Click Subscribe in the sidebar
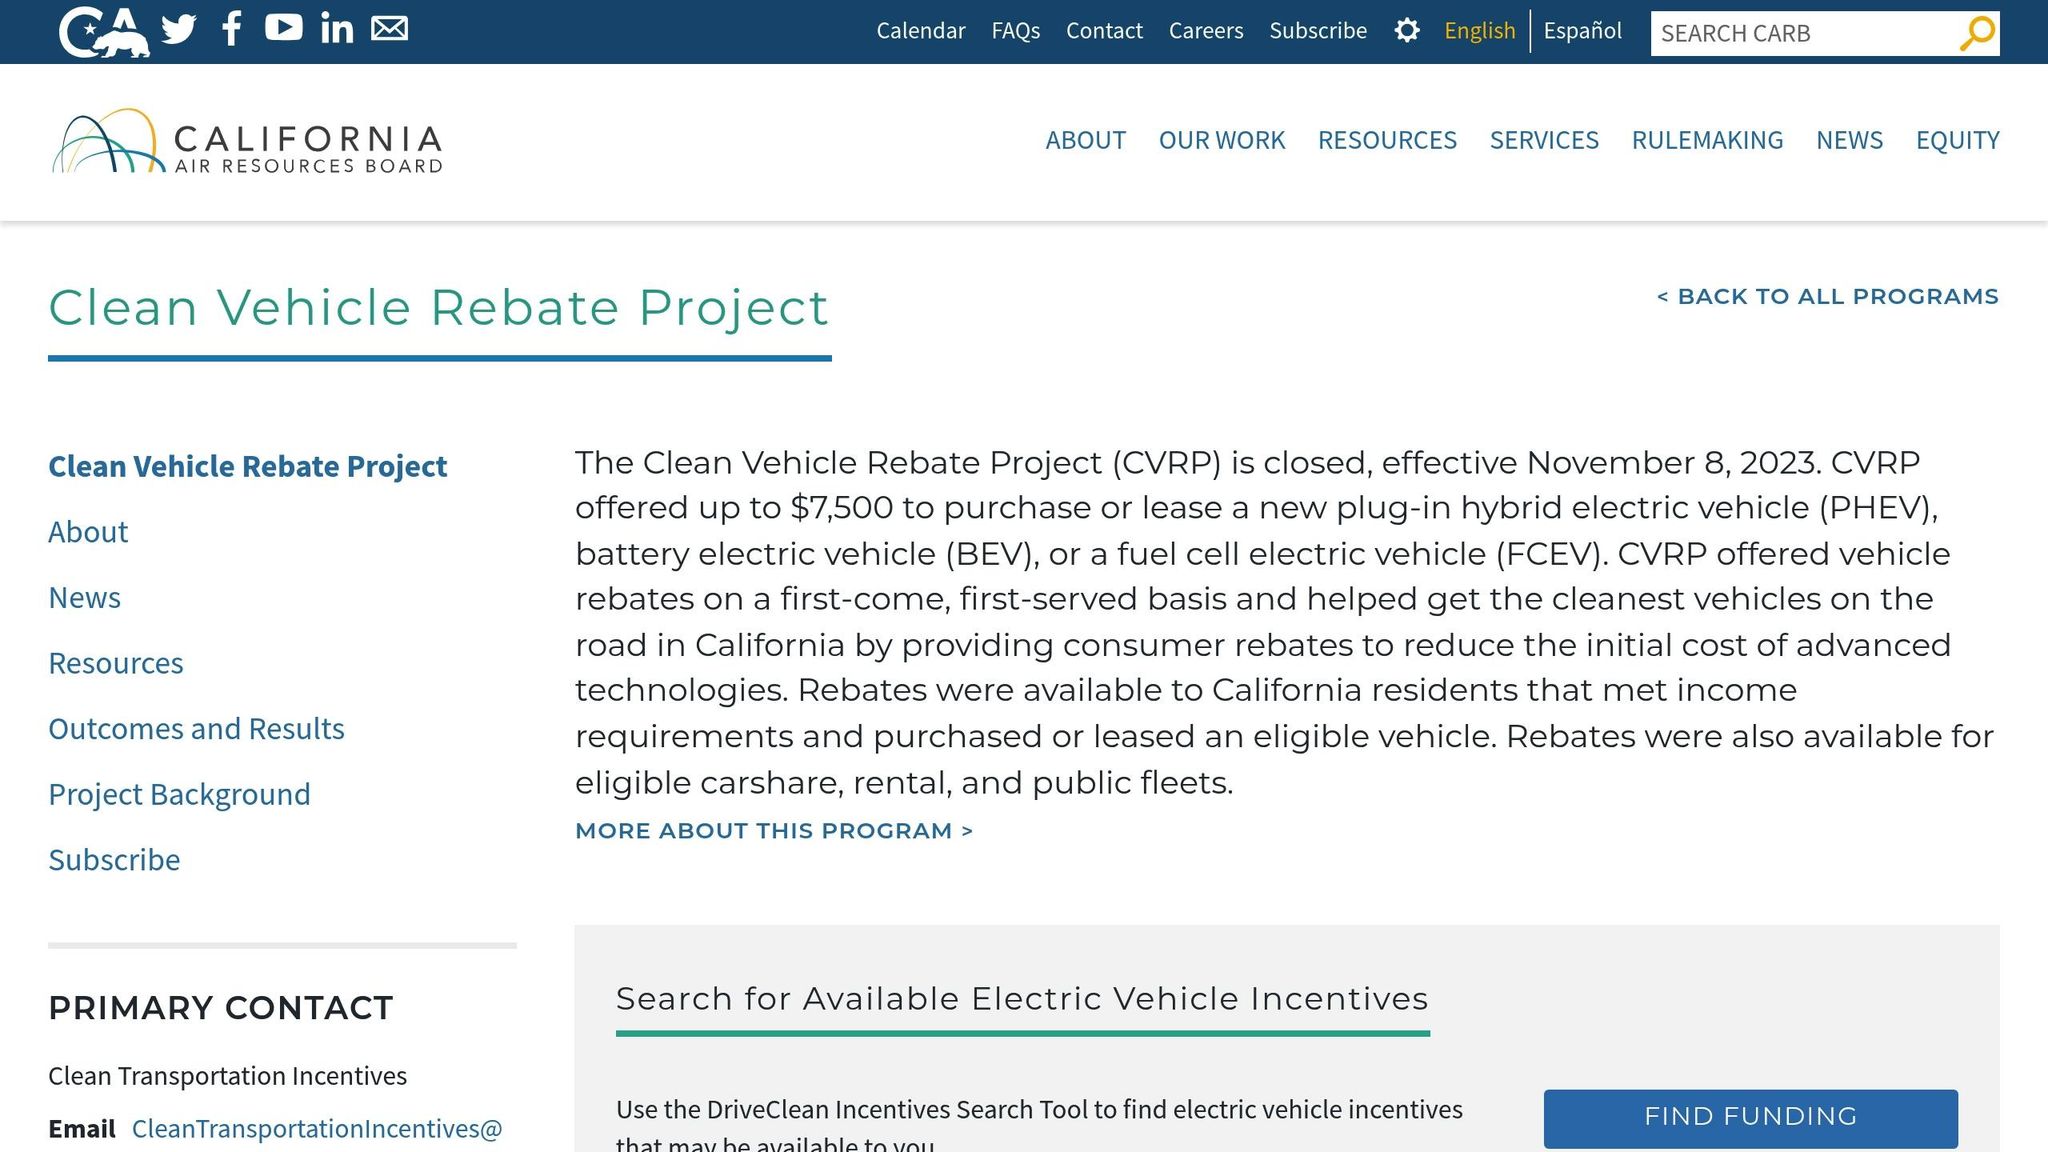 114,860
